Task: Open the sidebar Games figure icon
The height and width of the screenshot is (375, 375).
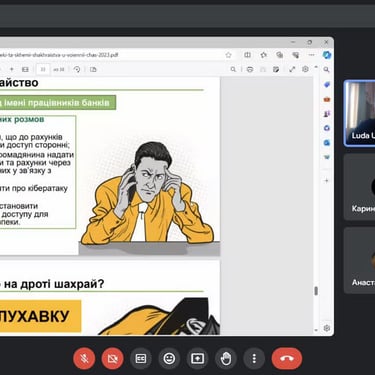Action: coord(327,114)
